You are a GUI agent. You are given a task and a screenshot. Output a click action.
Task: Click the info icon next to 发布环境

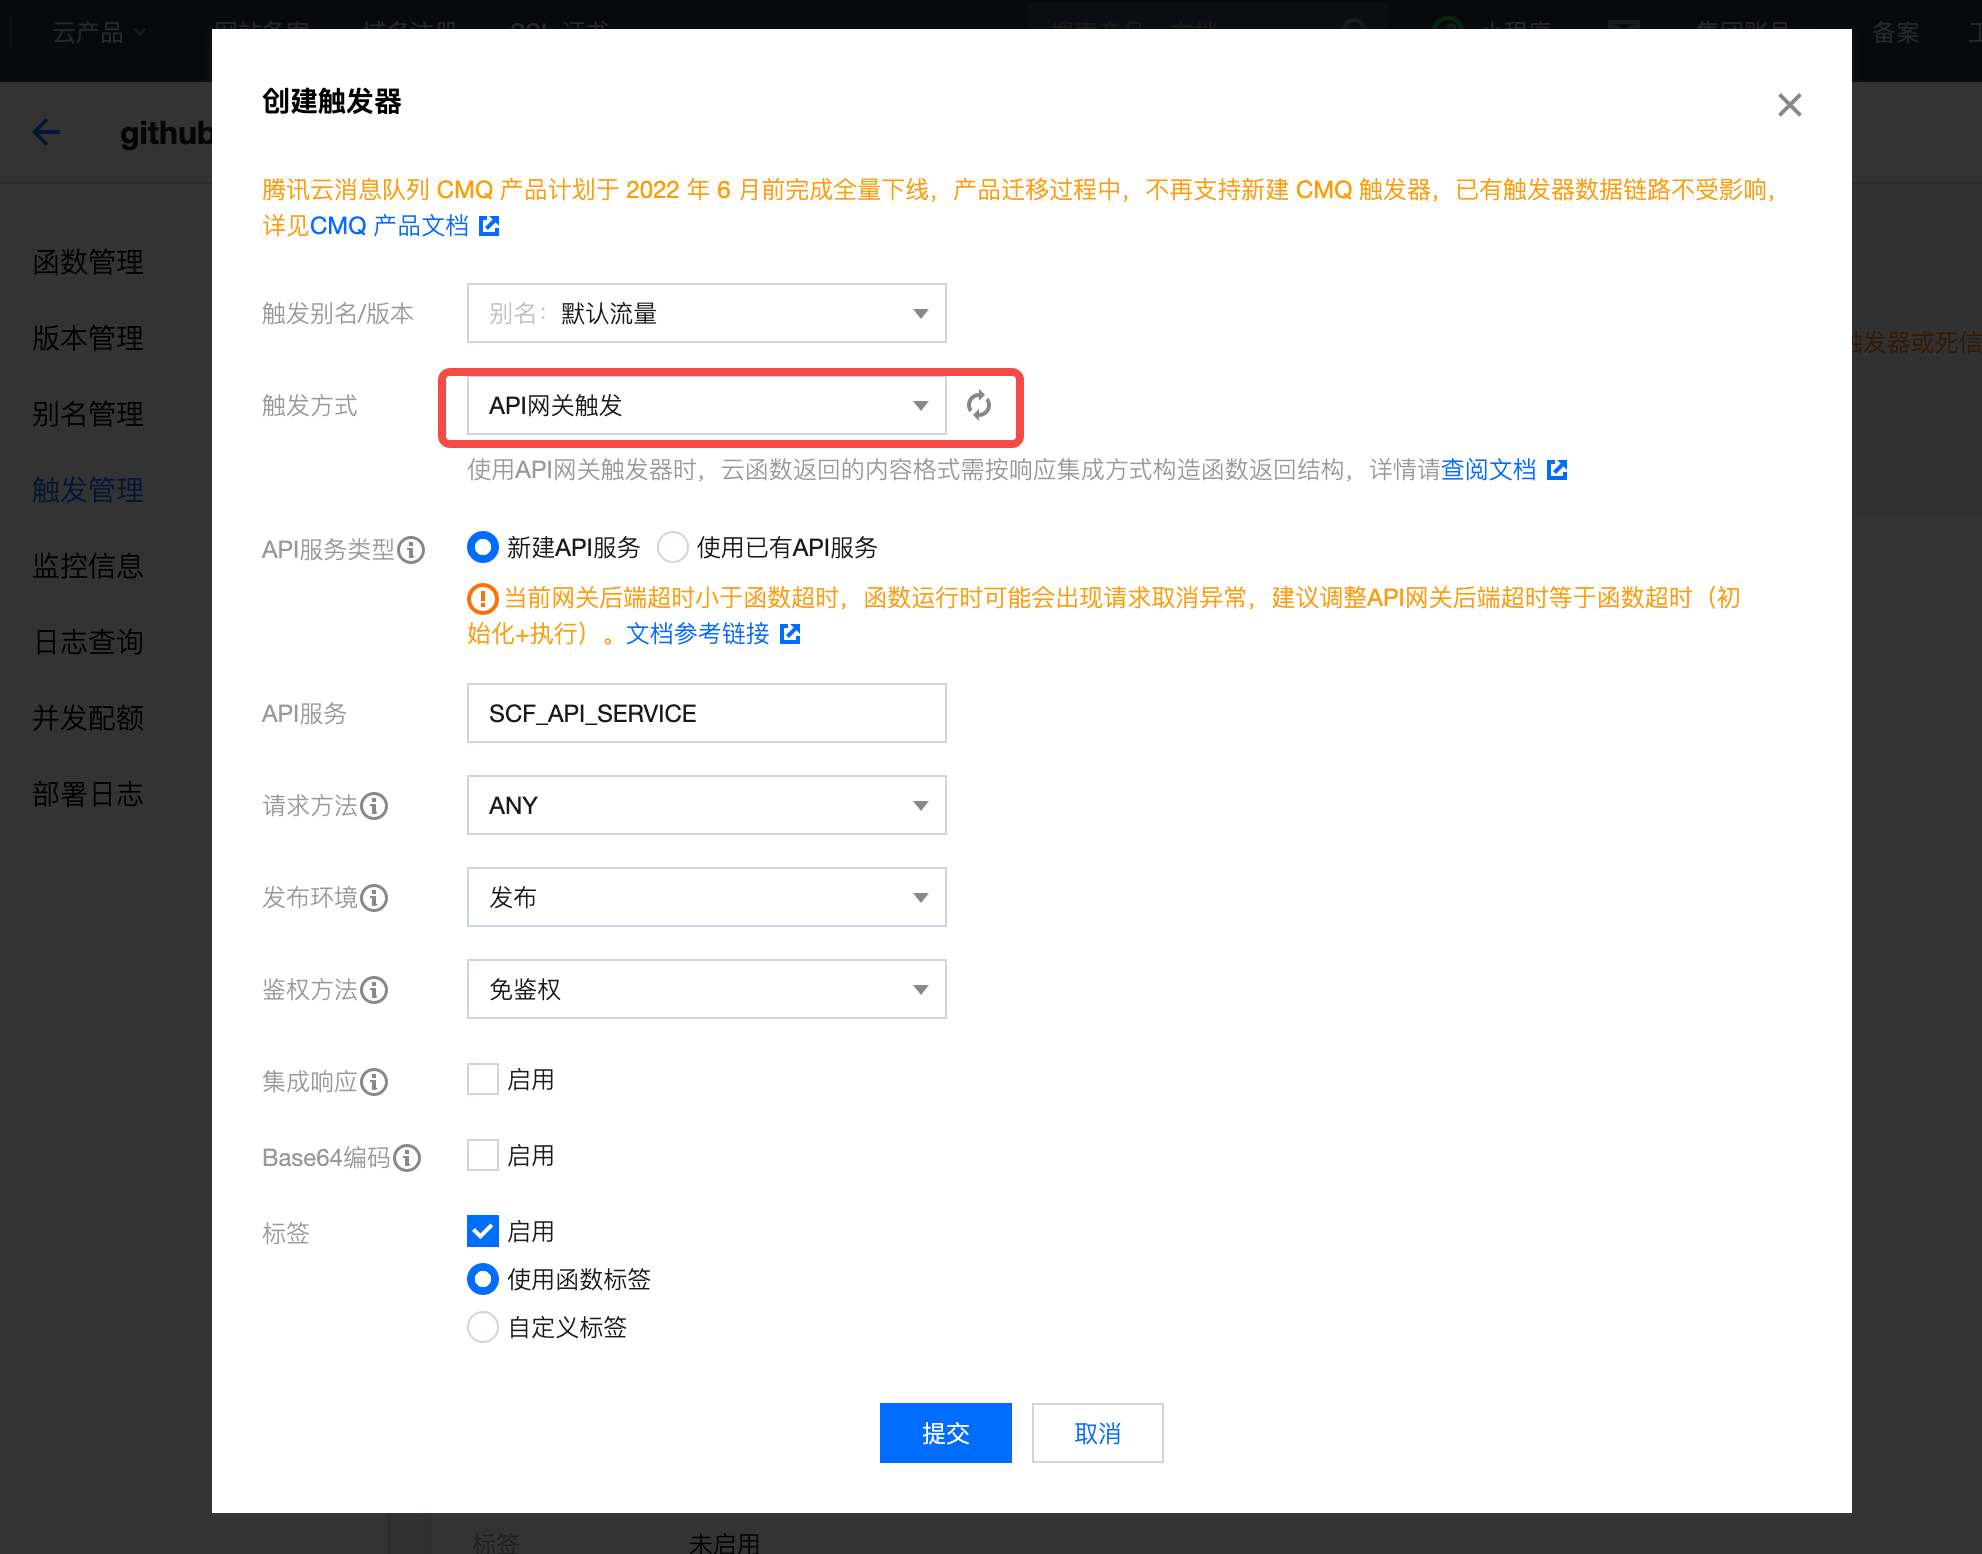point(374,898)
